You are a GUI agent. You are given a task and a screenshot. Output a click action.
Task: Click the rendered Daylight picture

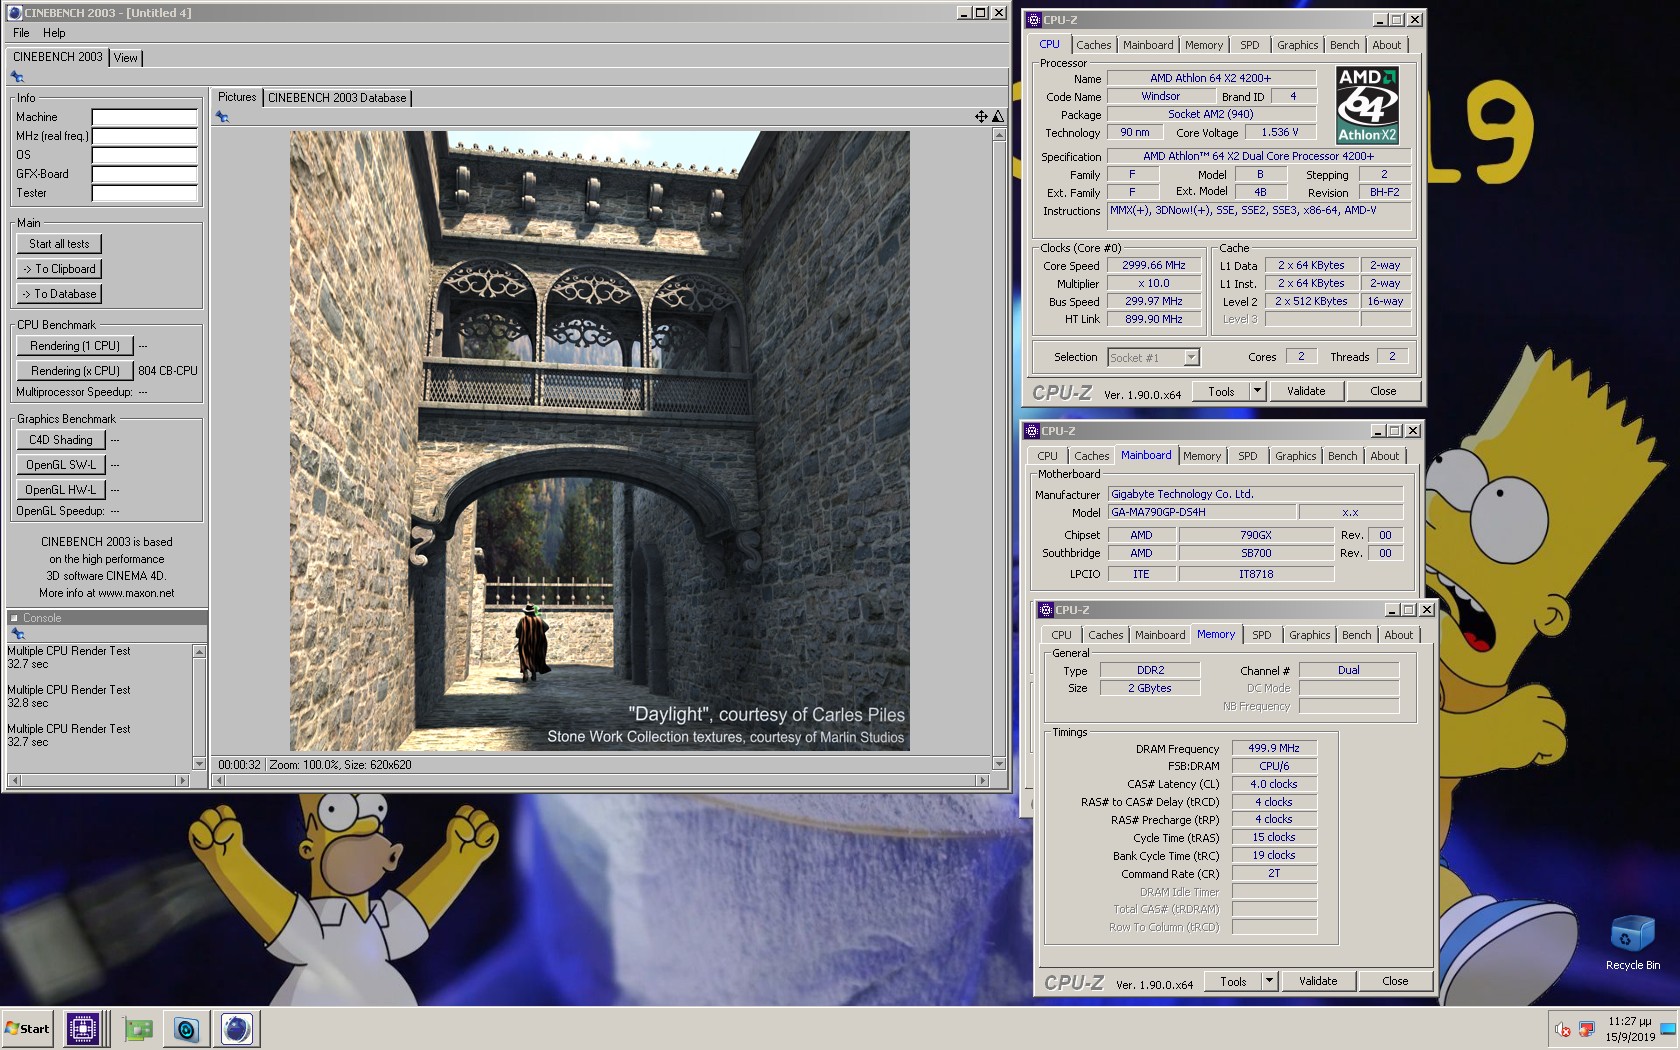(x=599, y=441)
